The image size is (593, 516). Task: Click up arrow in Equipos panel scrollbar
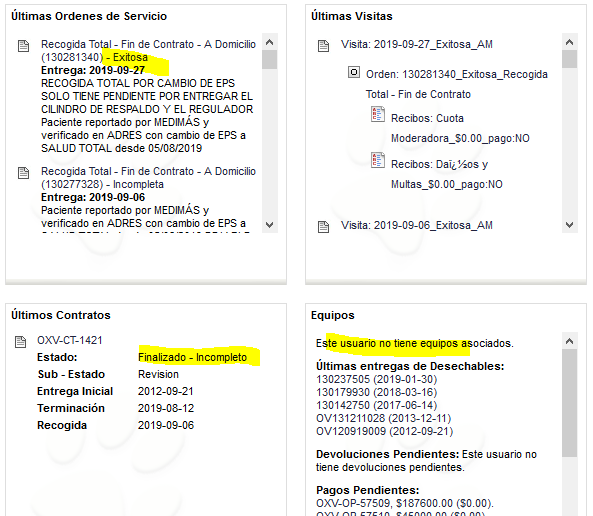coord(569,341)
